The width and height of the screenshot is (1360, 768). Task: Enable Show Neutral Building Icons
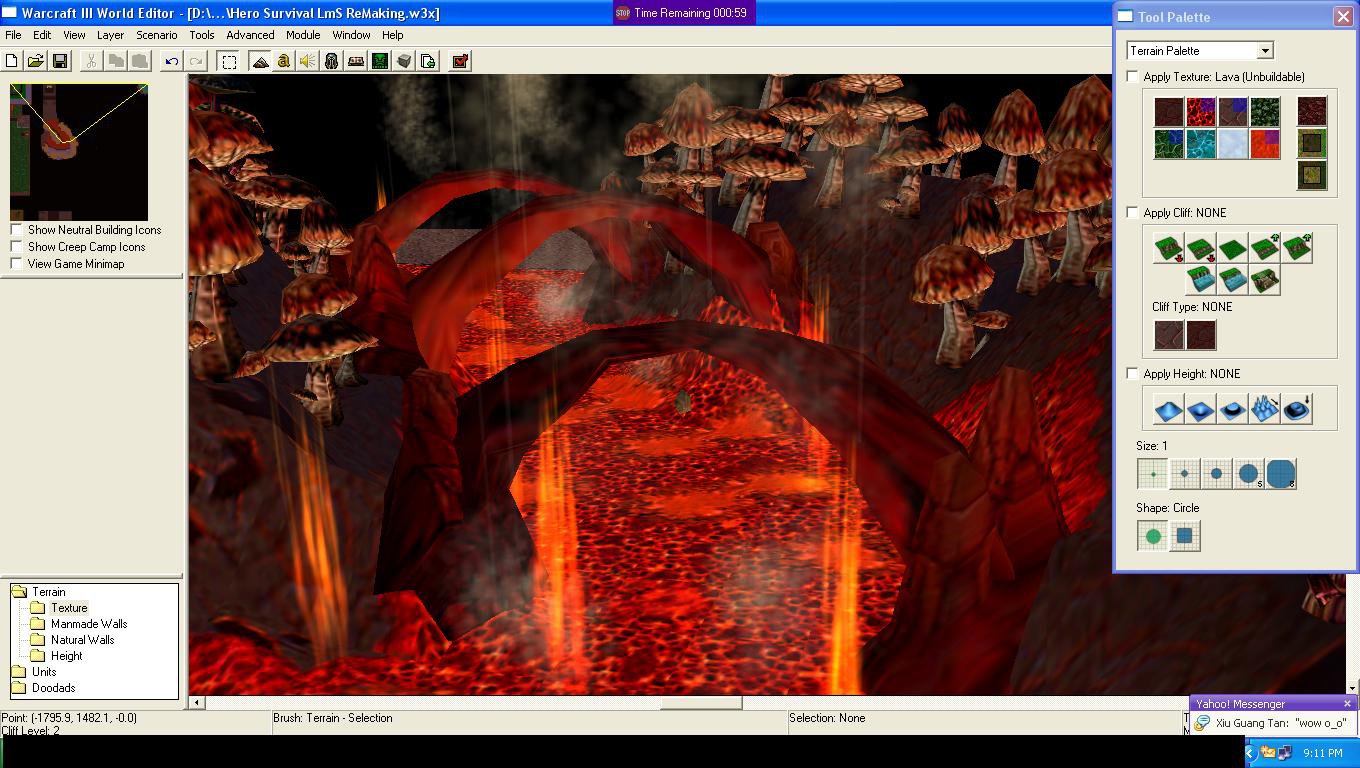pos(17,230)
